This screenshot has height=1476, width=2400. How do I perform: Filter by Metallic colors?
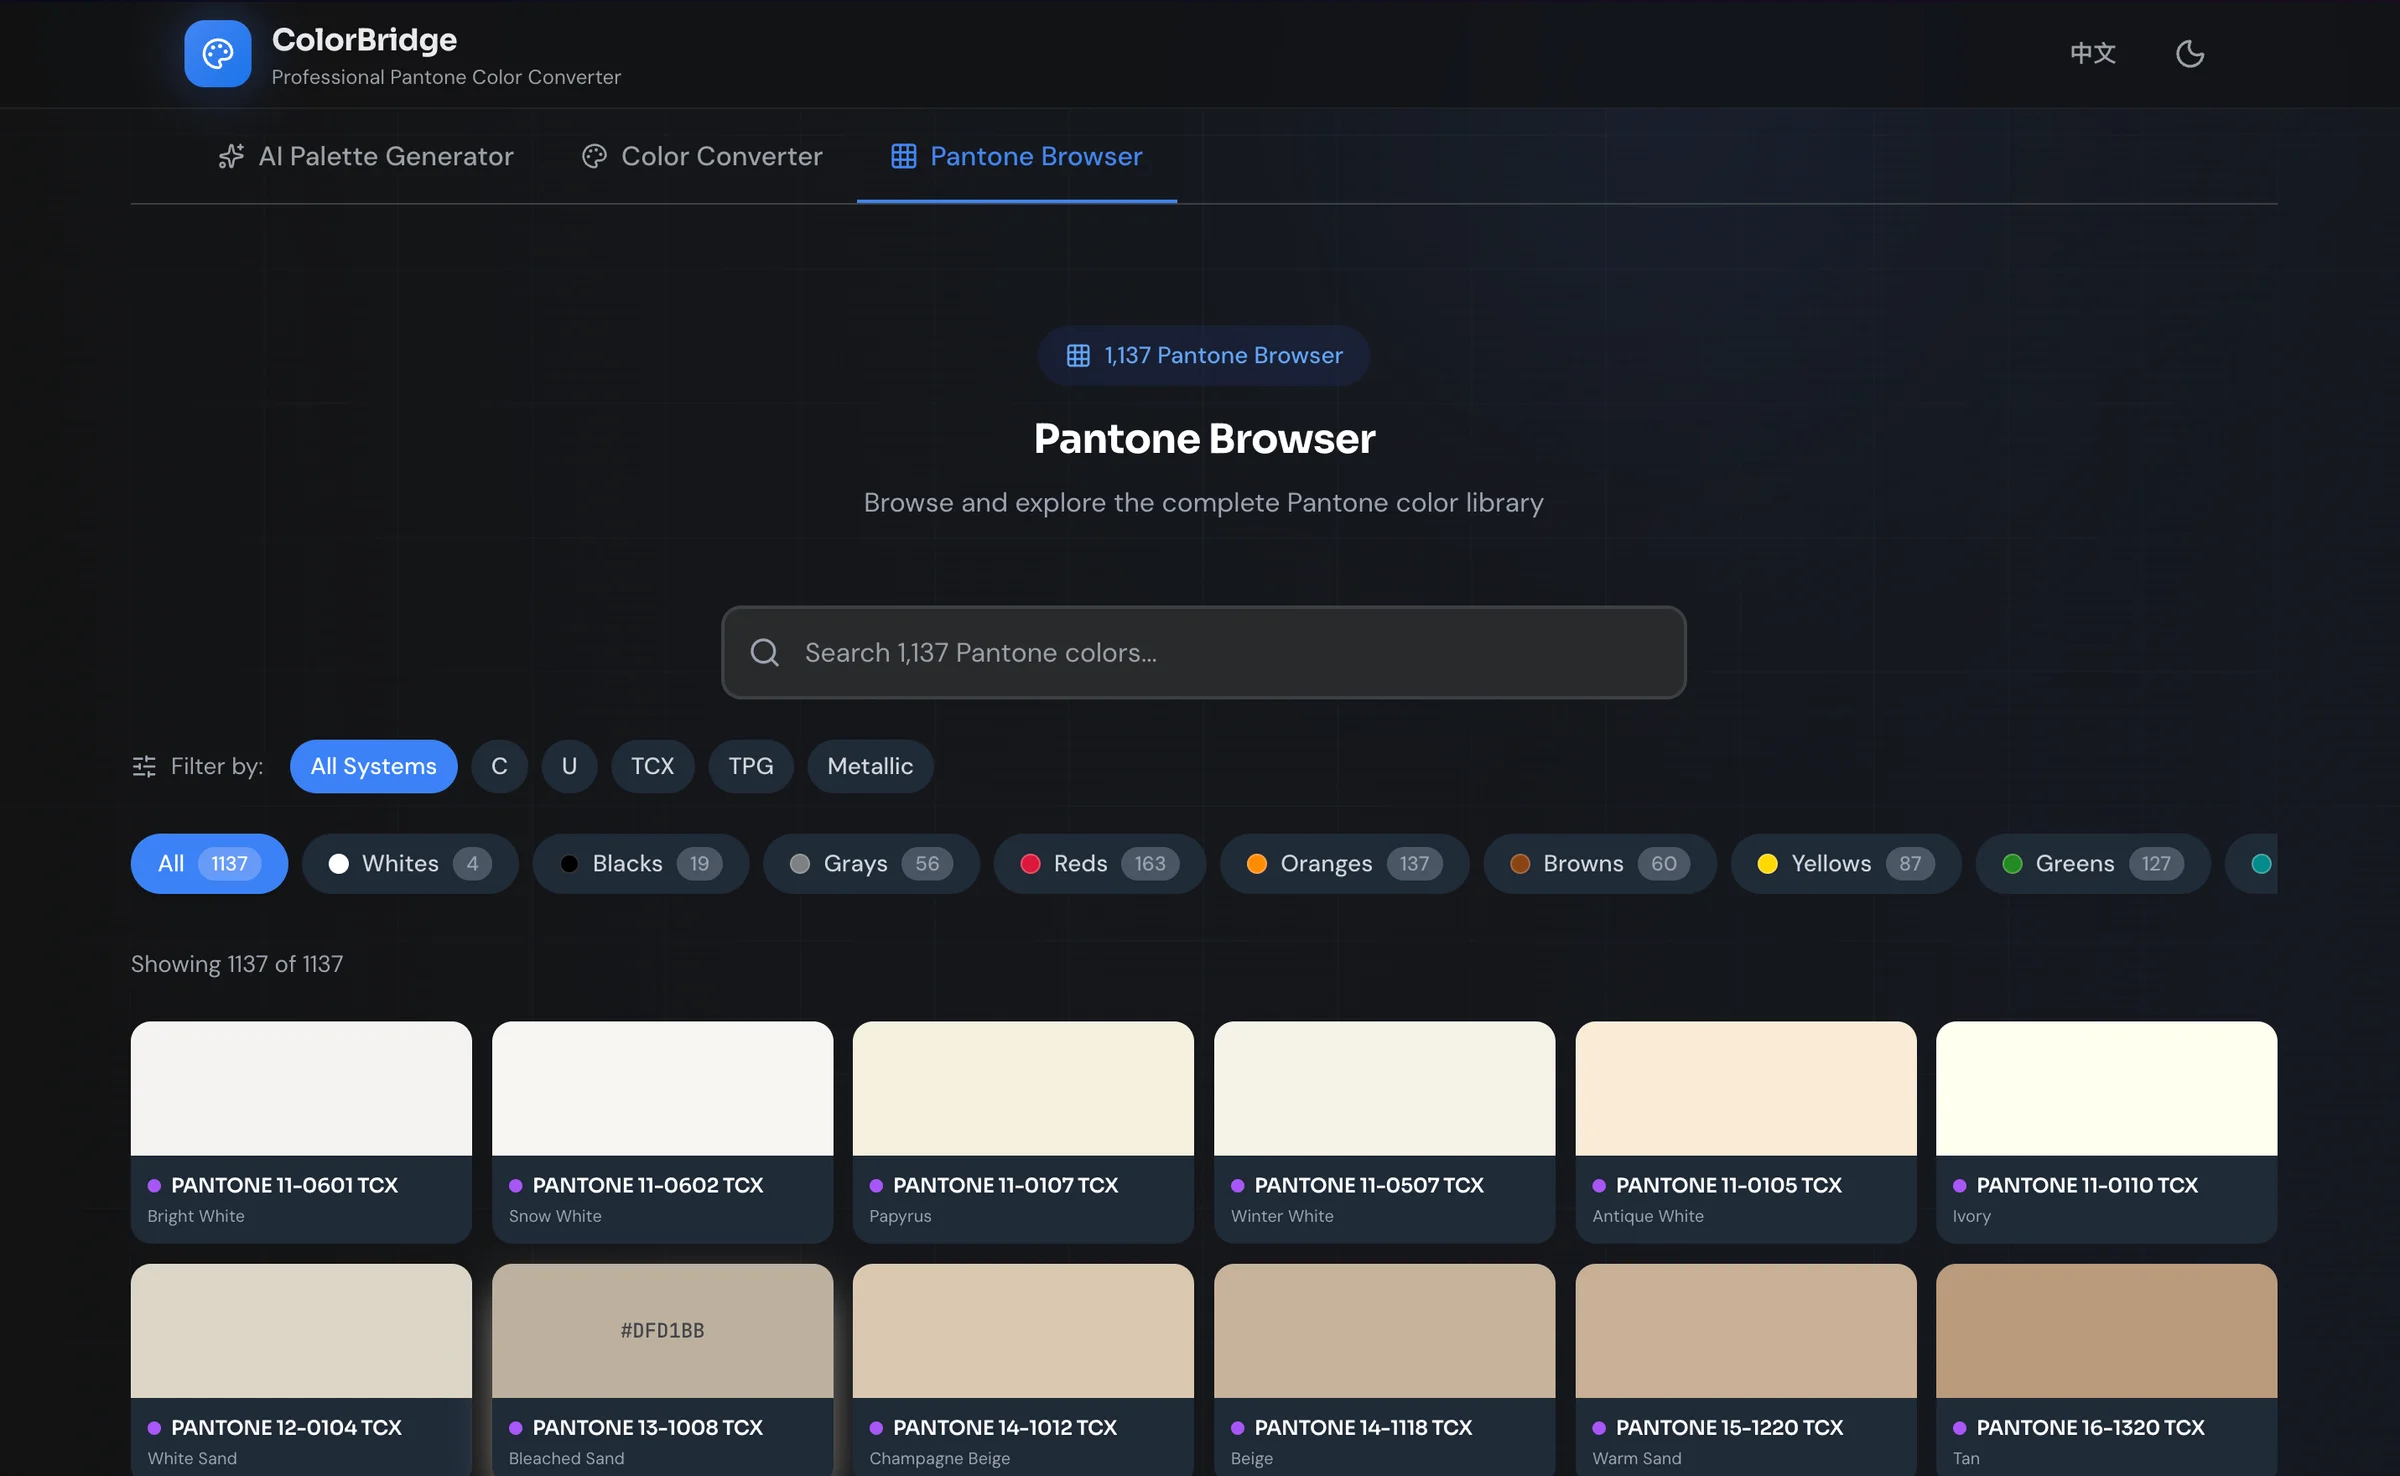pos(870,766)
